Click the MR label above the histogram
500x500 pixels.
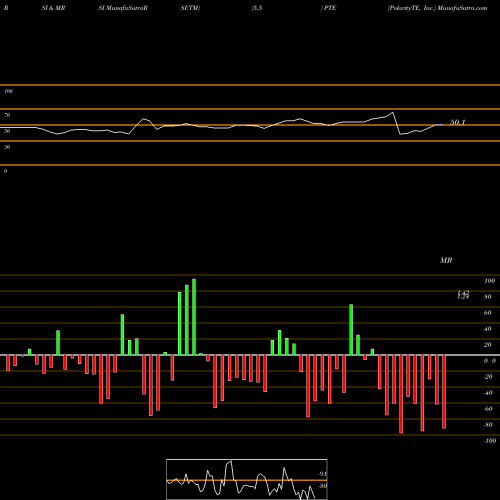(446, 260)
